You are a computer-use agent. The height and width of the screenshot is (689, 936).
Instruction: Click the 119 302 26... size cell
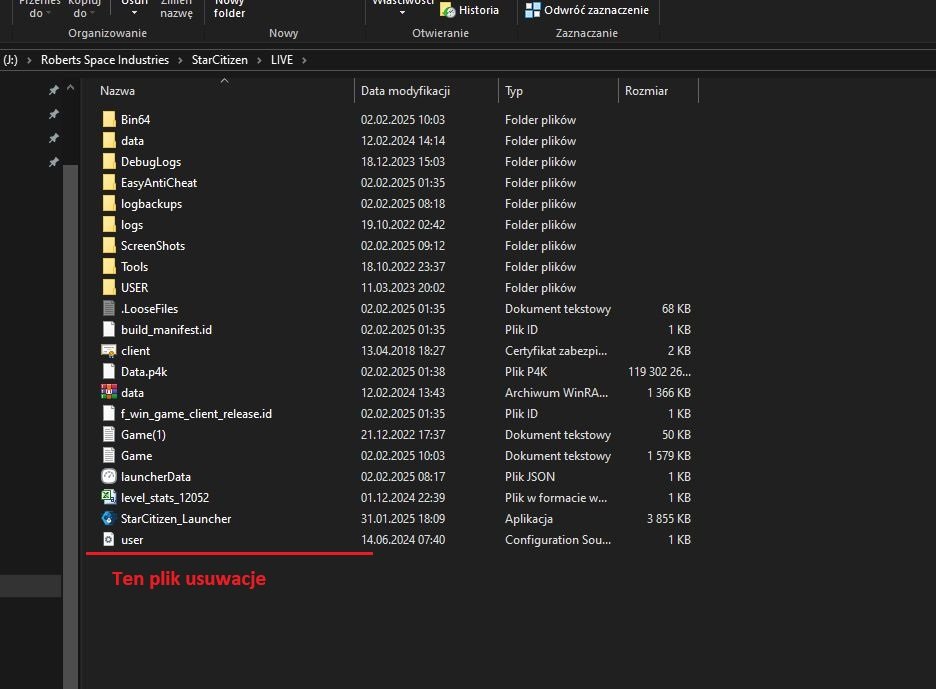pyautogui.click(x=659, y=371)
